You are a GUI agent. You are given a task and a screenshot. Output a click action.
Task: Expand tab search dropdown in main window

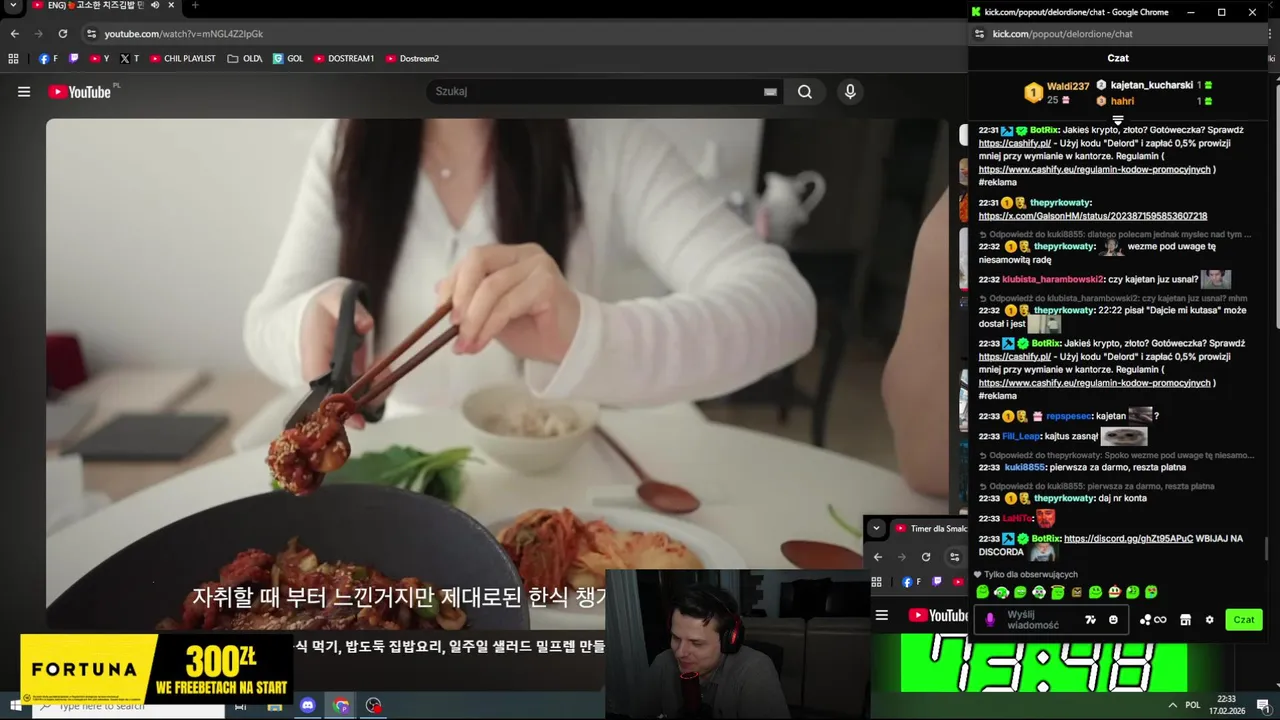click(13, 6)
